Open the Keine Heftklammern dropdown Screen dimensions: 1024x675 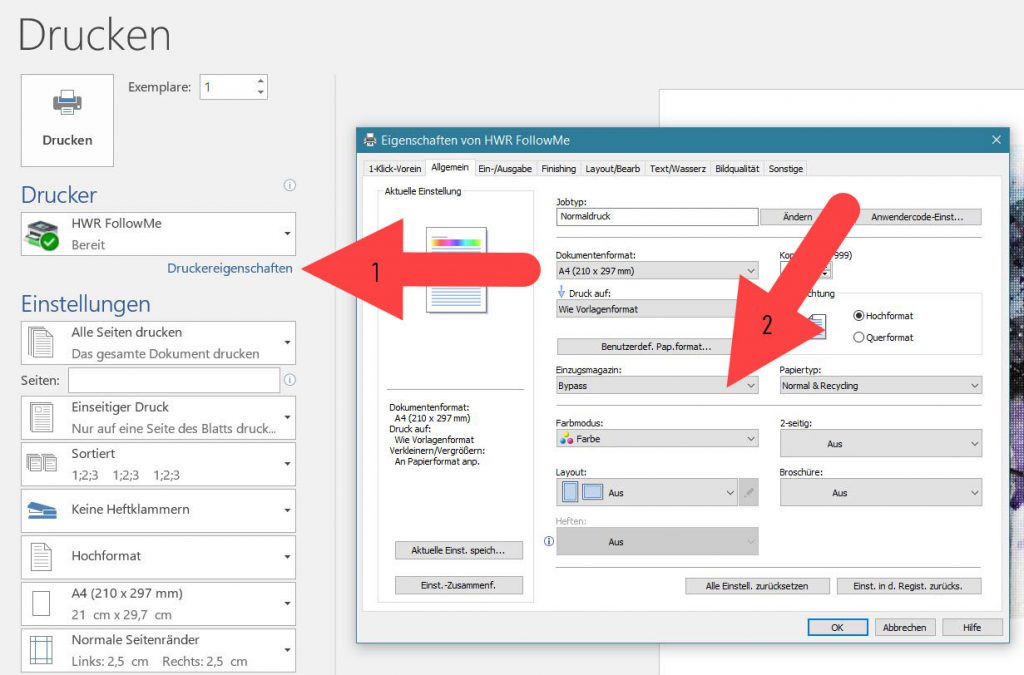158,510
